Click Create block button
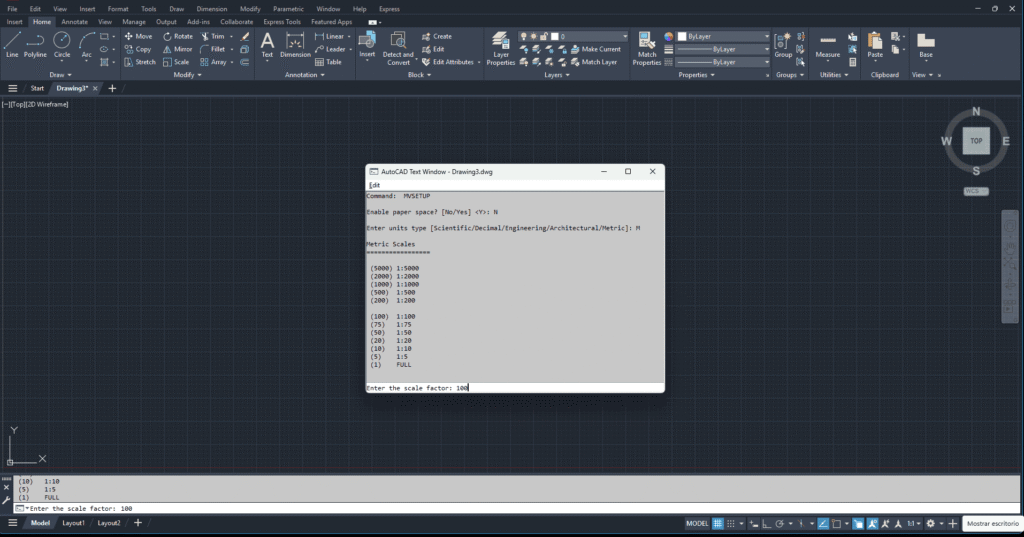 tap(437, 37)
